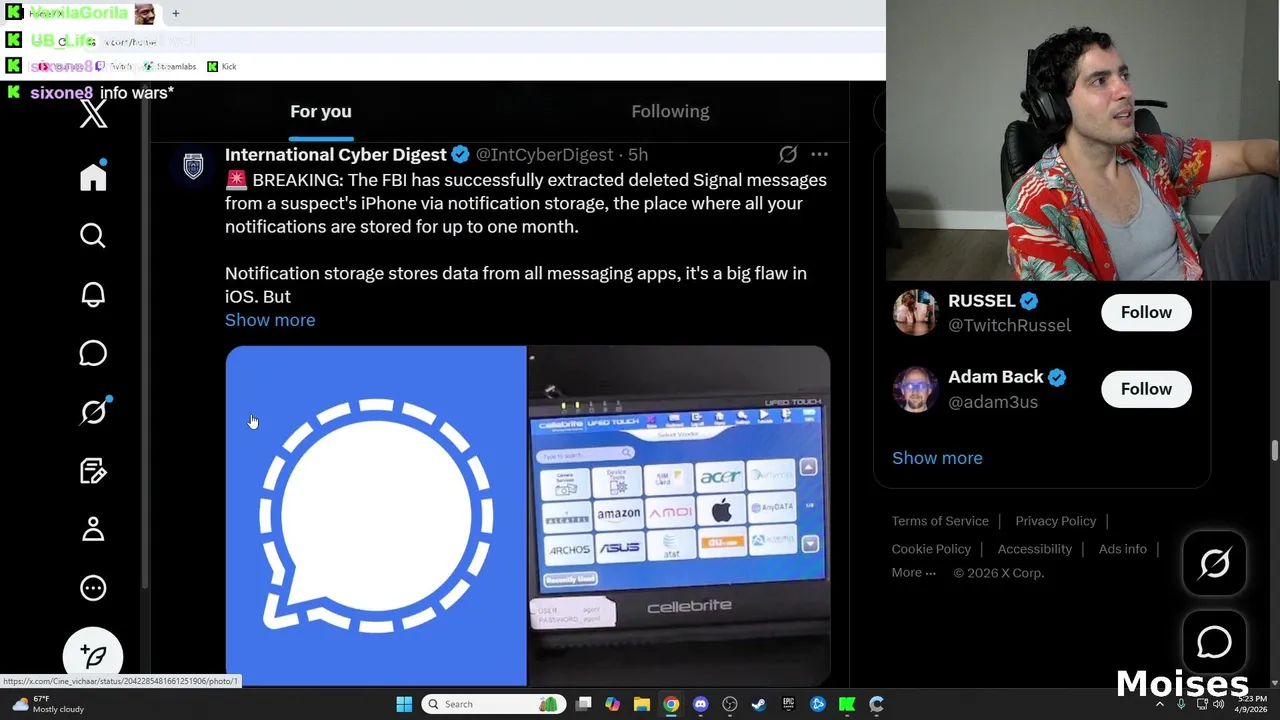Open RUSSEL's profile picture

[x=915, y=312]
